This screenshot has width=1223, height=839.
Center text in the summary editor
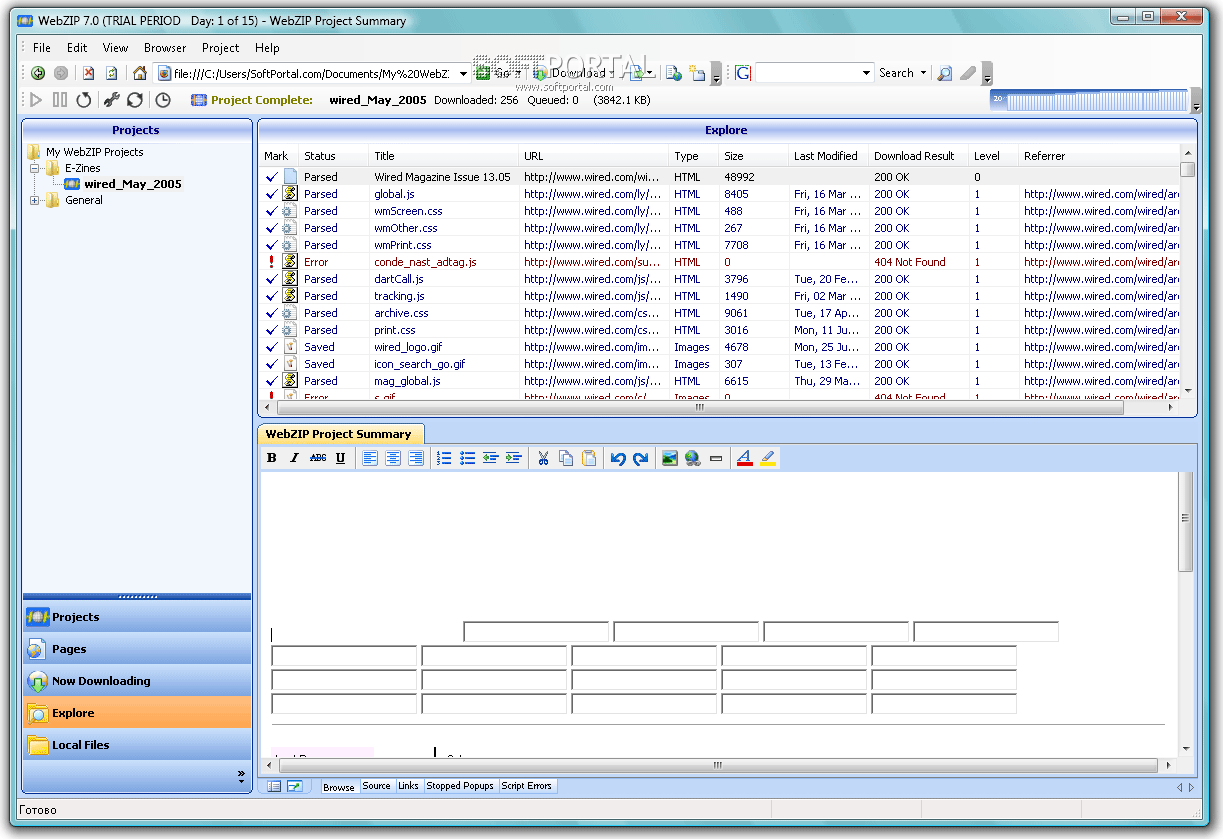click(x=393, y=458)
